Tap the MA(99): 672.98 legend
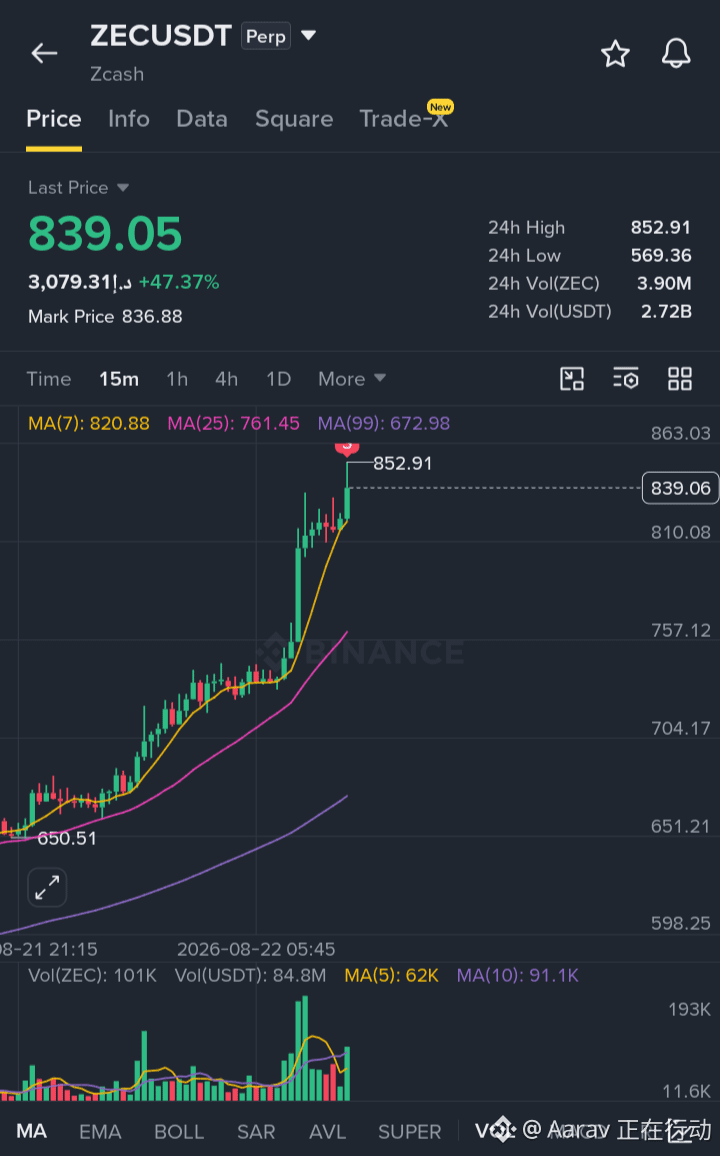The image size is (720, 1156). tap(384, 423)
